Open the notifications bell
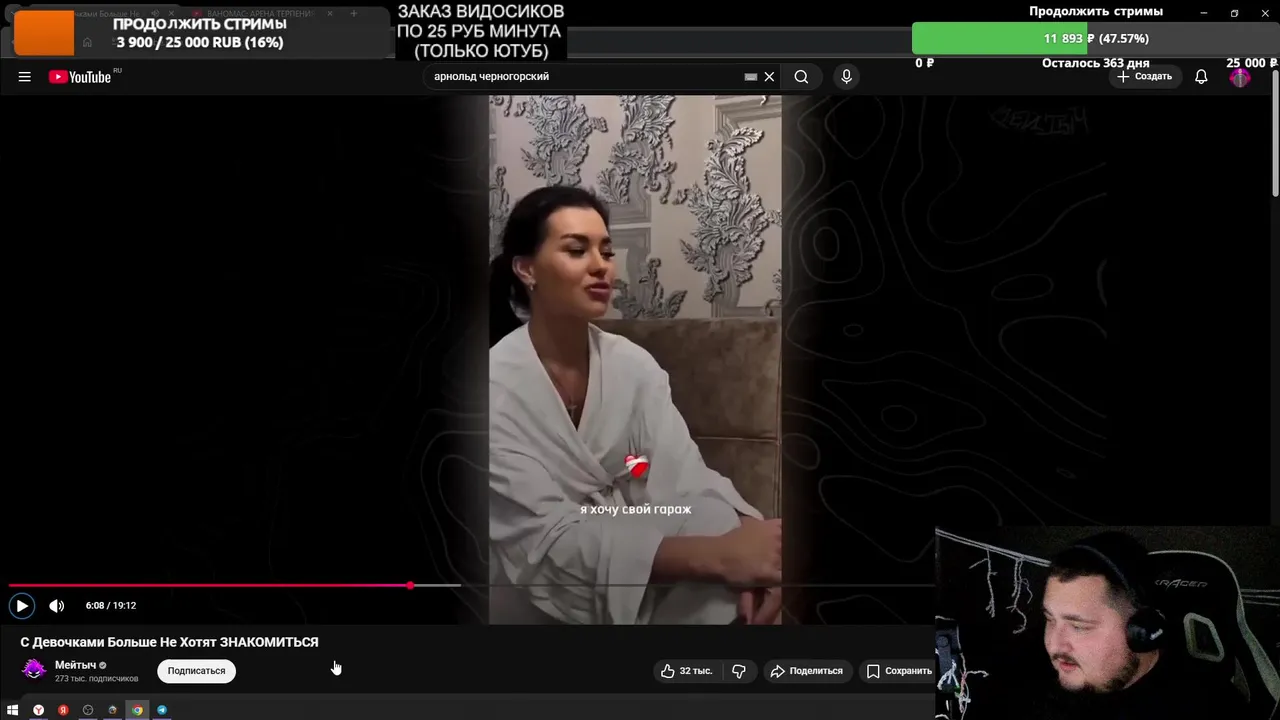Viewport: 1280px width, 720px height. click(1201, 77)
